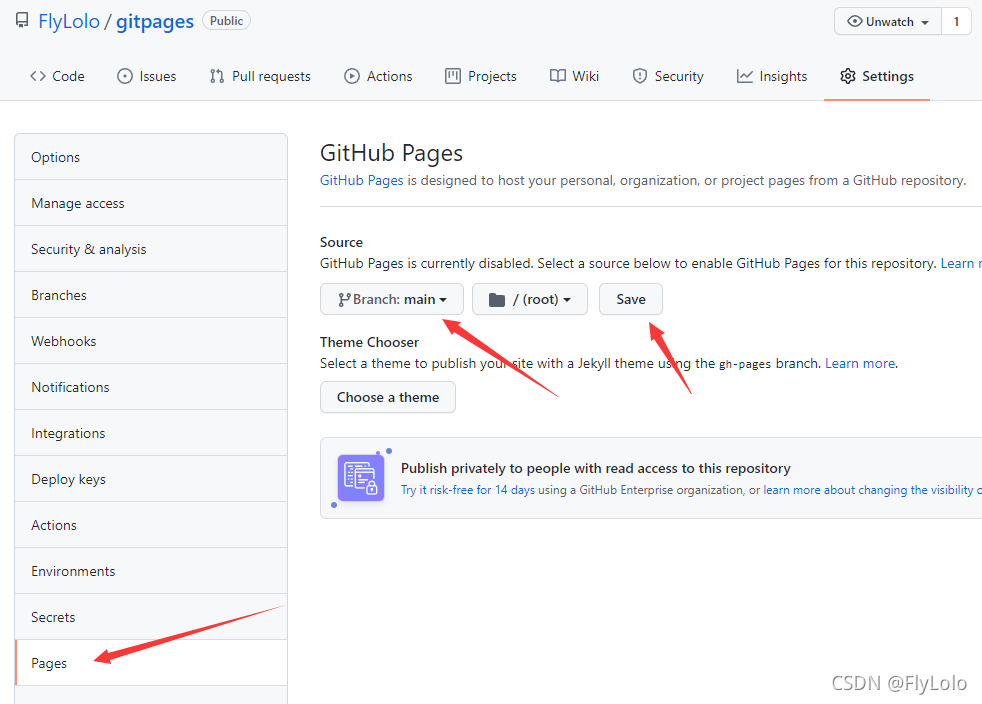Click Try it risk-free for 14 days
Image resolution: width=982 pixels, height=704 pixels.
(x=468, y=490)
